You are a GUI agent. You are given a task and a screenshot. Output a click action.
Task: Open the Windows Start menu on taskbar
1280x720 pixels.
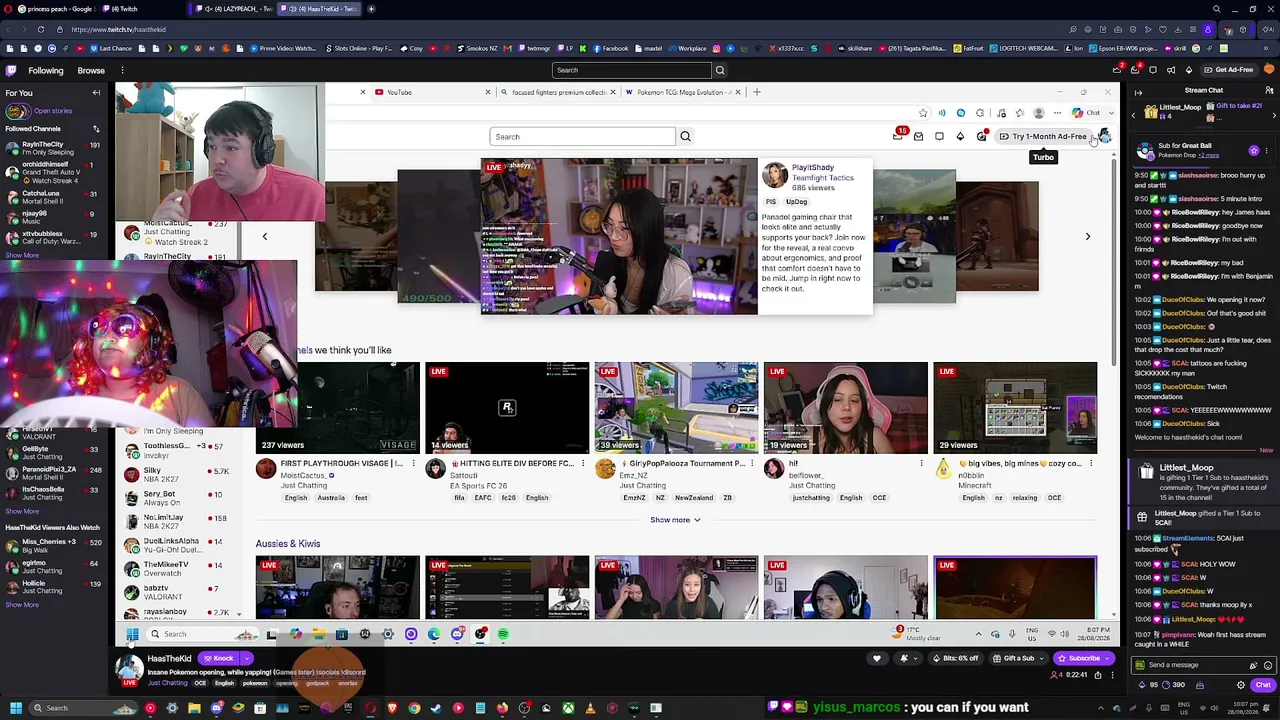point(15,708)
